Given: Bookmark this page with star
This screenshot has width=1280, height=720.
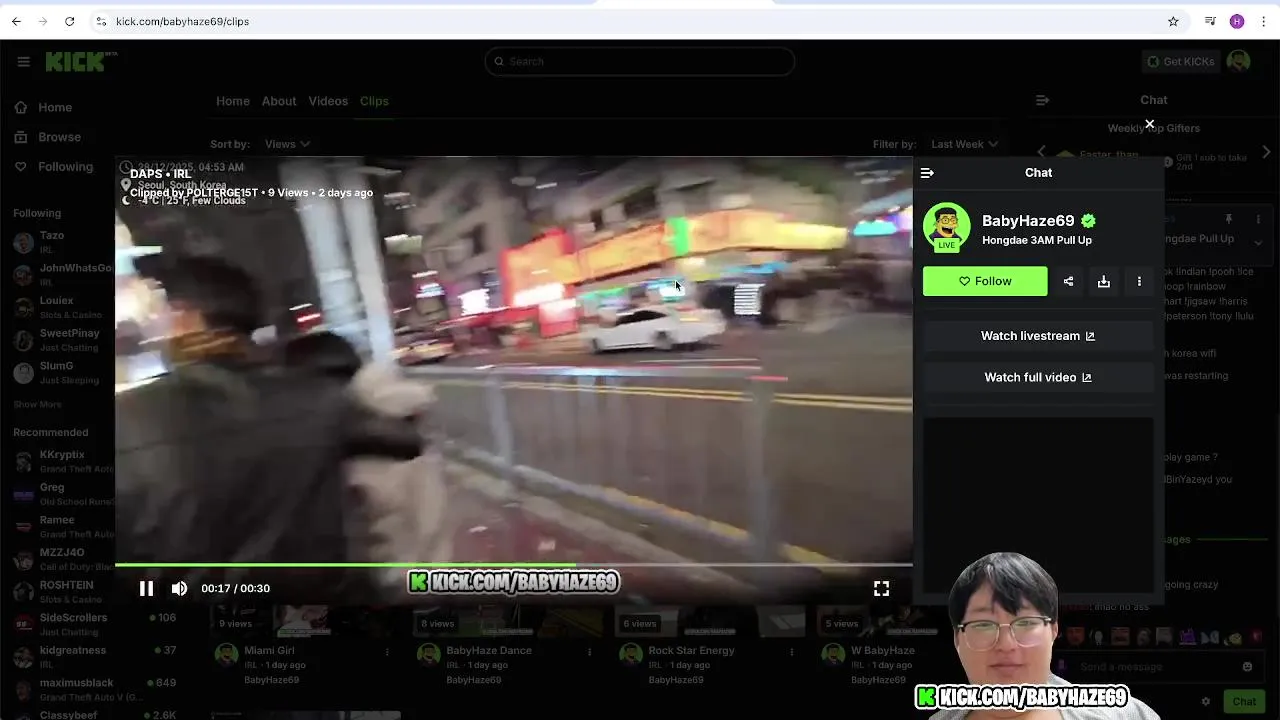Looking at the screenshot, I should [x=1173, y=21].
